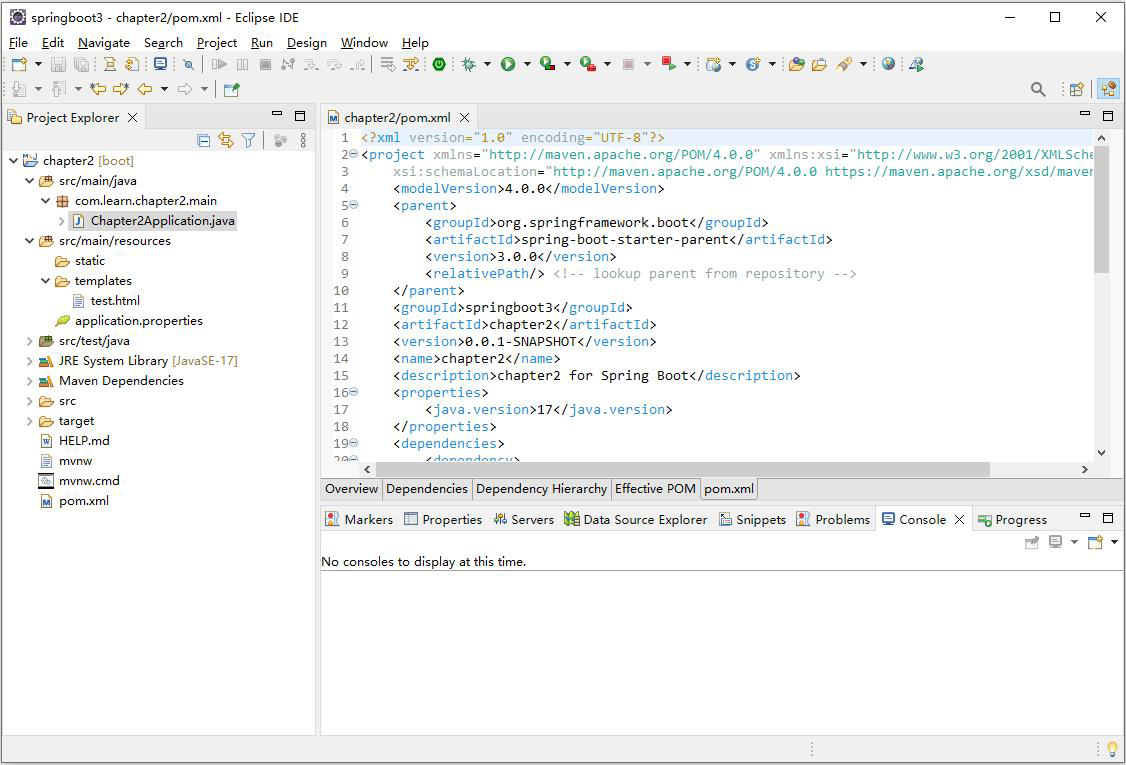Screen dimensions: 1126x765
Task: Click Collapse All in Project Explorer
Action: (x=204, y=141)
